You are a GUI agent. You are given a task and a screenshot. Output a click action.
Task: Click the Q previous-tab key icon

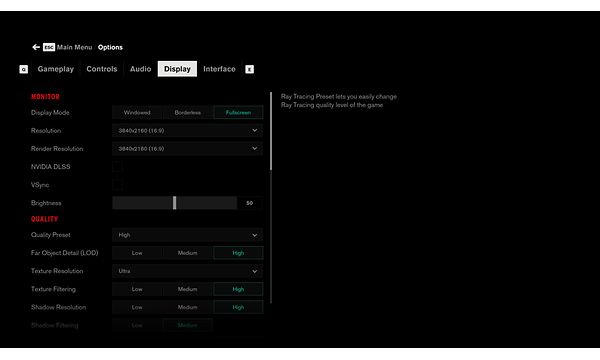coord(24,69)
